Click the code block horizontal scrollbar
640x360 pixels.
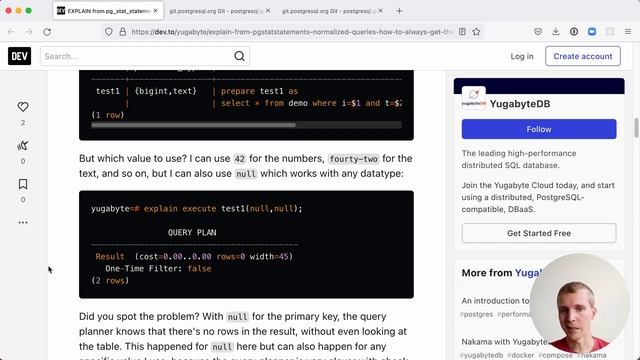click(193, 125)
